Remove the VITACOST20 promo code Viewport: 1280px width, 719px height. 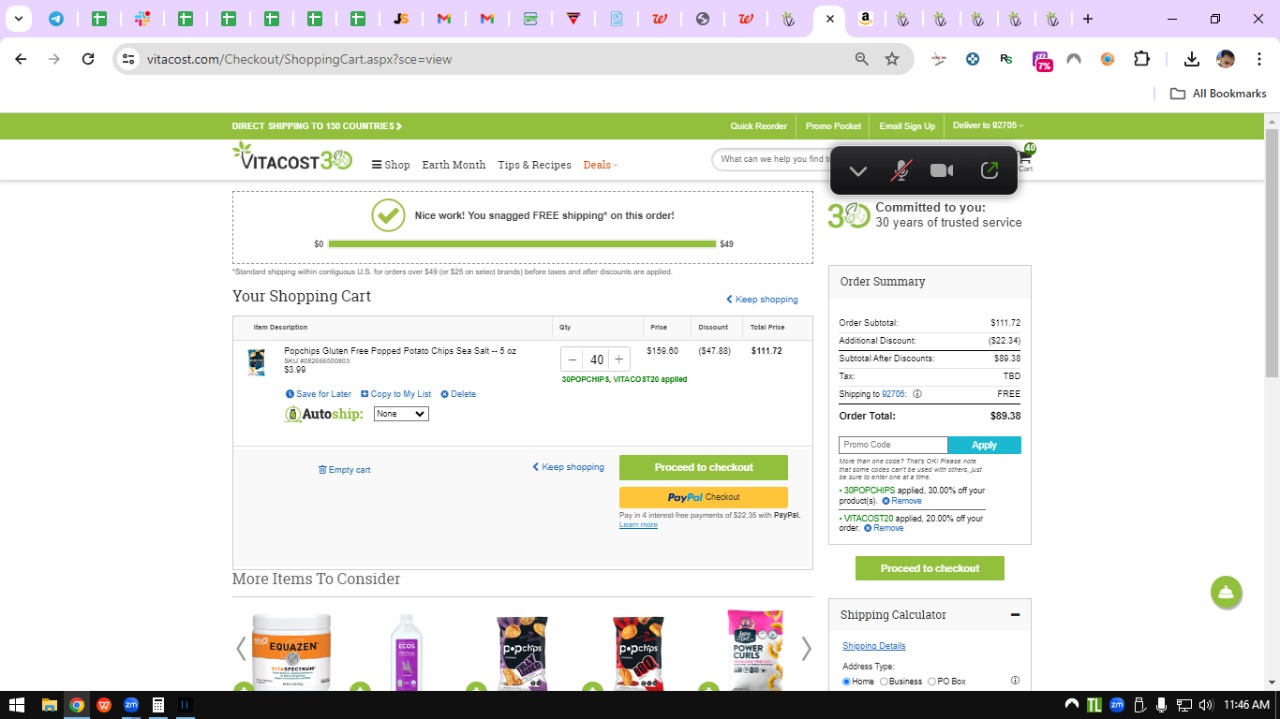click(x=884, y=528)
